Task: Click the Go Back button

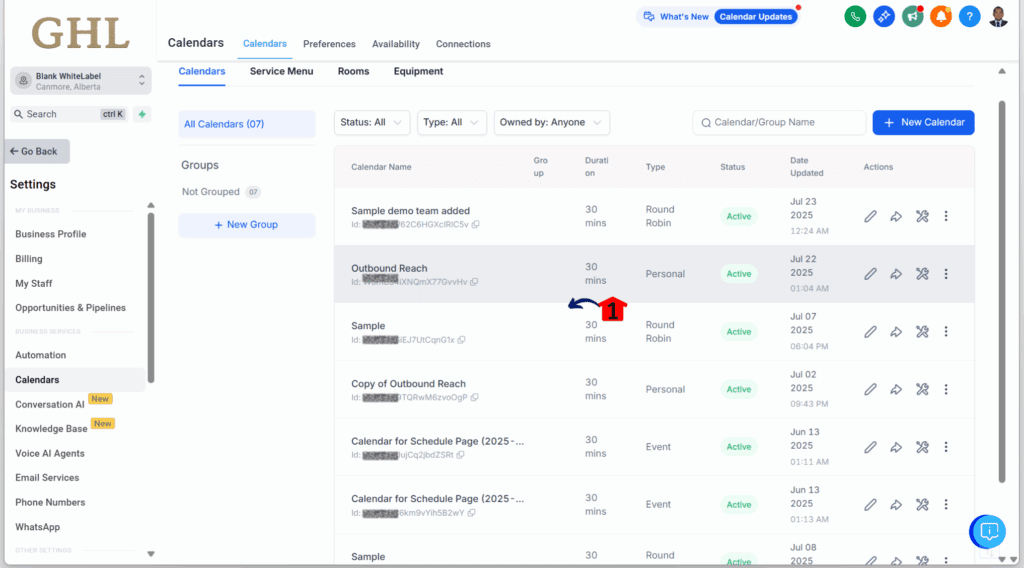Action: click(38, 151)
